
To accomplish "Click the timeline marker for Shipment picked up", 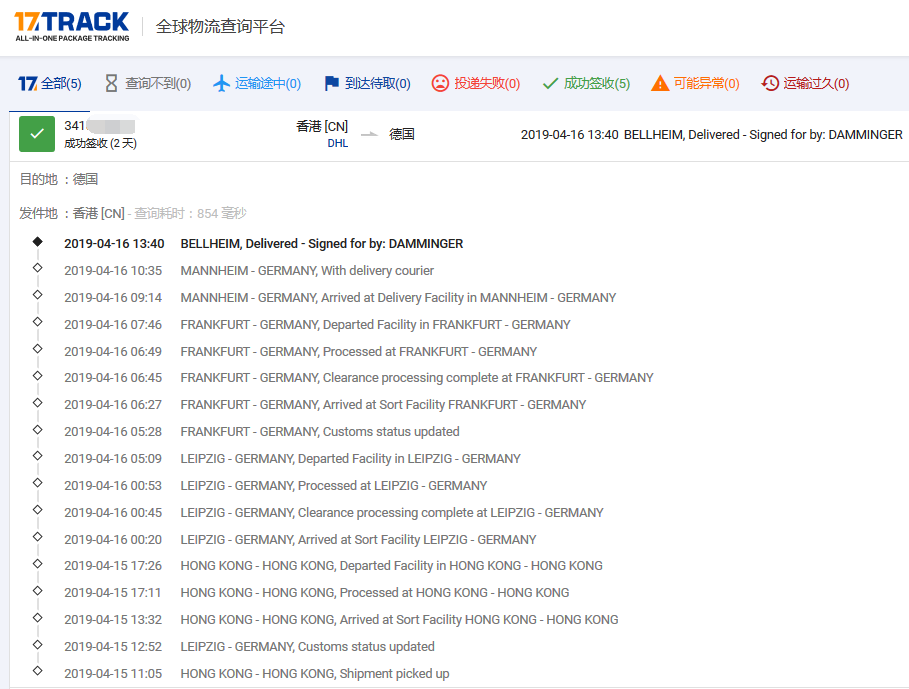I will point(37,672).
